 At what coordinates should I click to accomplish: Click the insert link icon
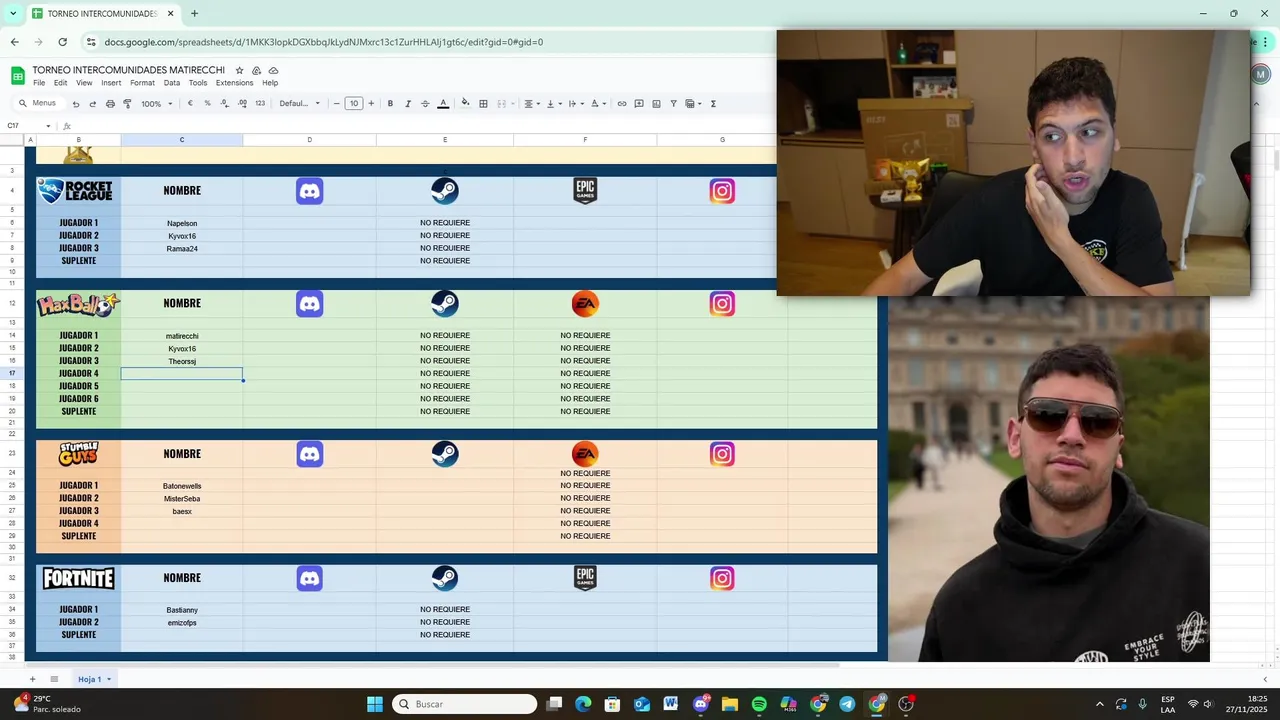coord(622,104)
